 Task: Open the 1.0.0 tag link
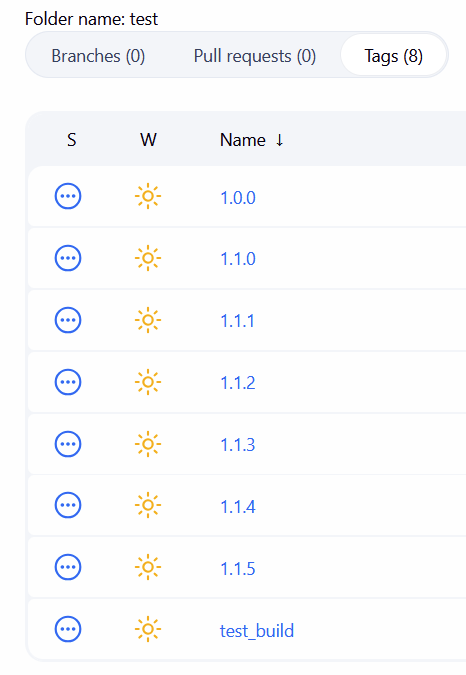click(238, 198)
